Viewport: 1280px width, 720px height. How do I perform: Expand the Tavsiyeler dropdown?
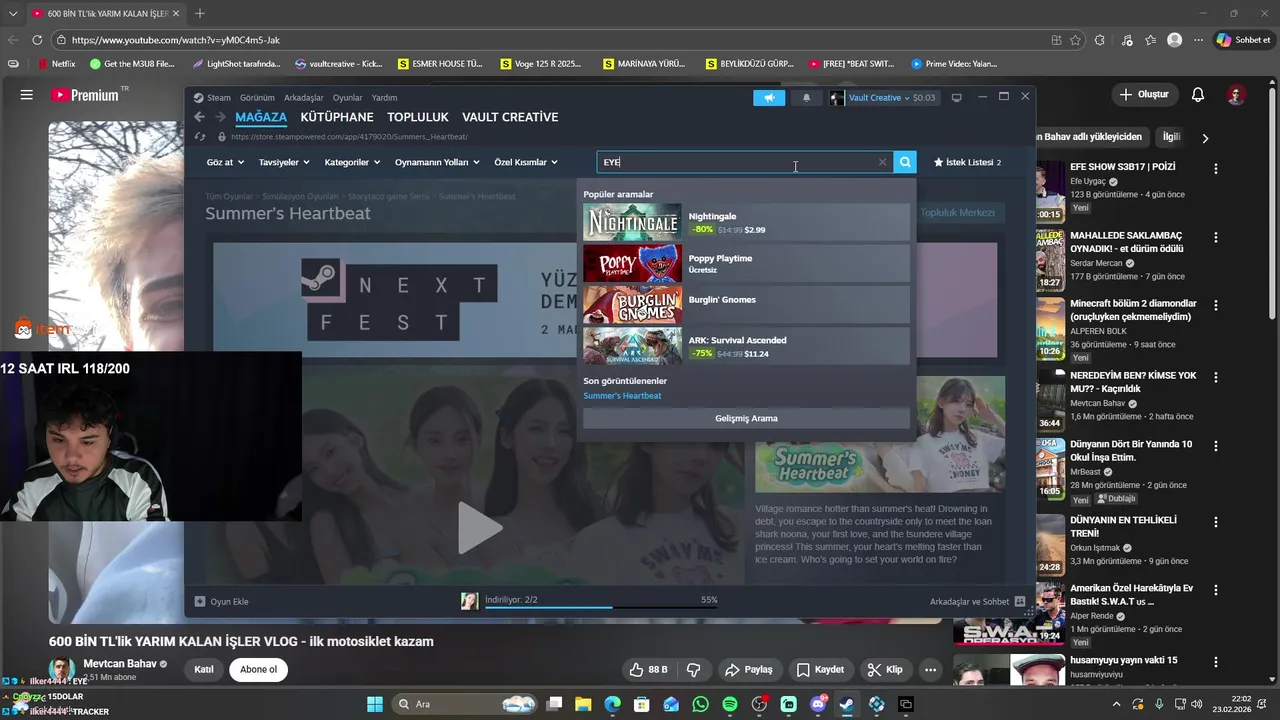(x=284, y=162)
